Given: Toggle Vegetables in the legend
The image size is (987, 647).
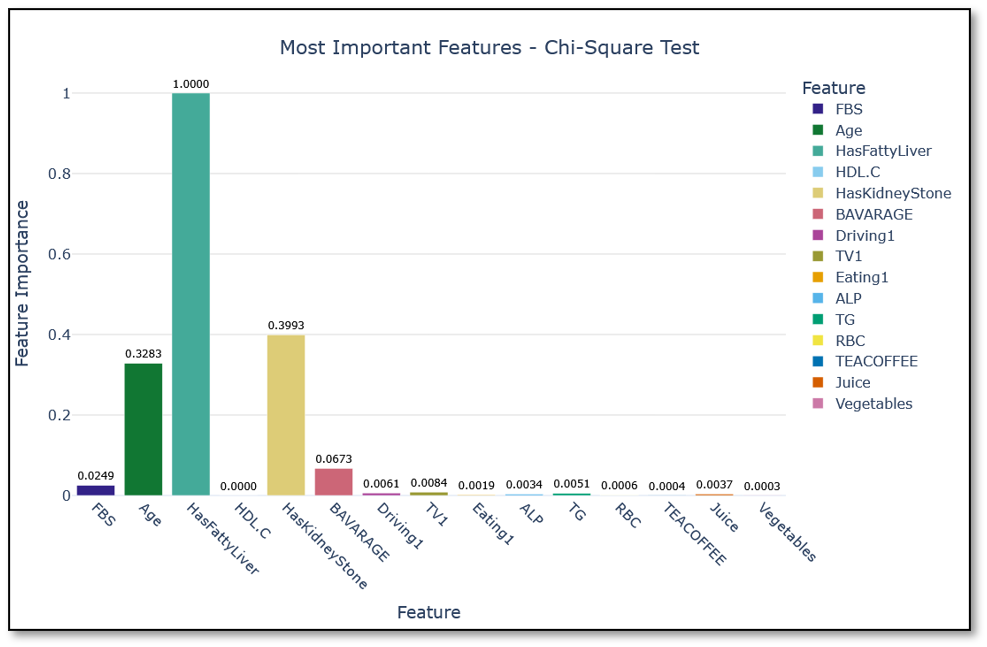Looking at the screenshot, I should click(x=873, y=404).
